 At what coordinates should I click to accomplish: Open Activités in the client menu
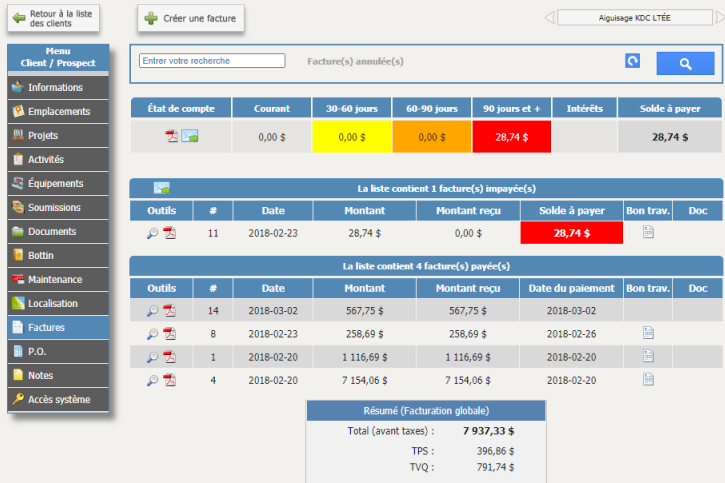pyautogui.click(x=58, y=159)
